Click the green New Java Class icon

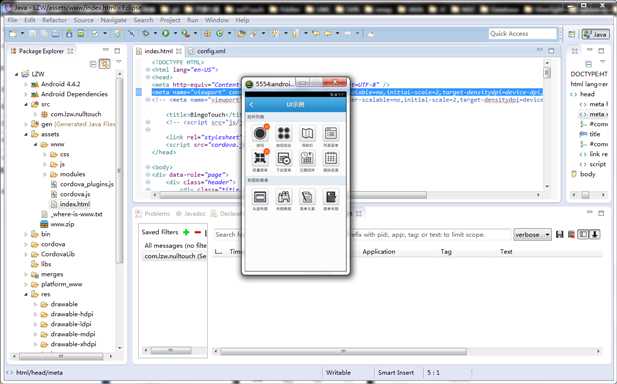click(220, 34)
